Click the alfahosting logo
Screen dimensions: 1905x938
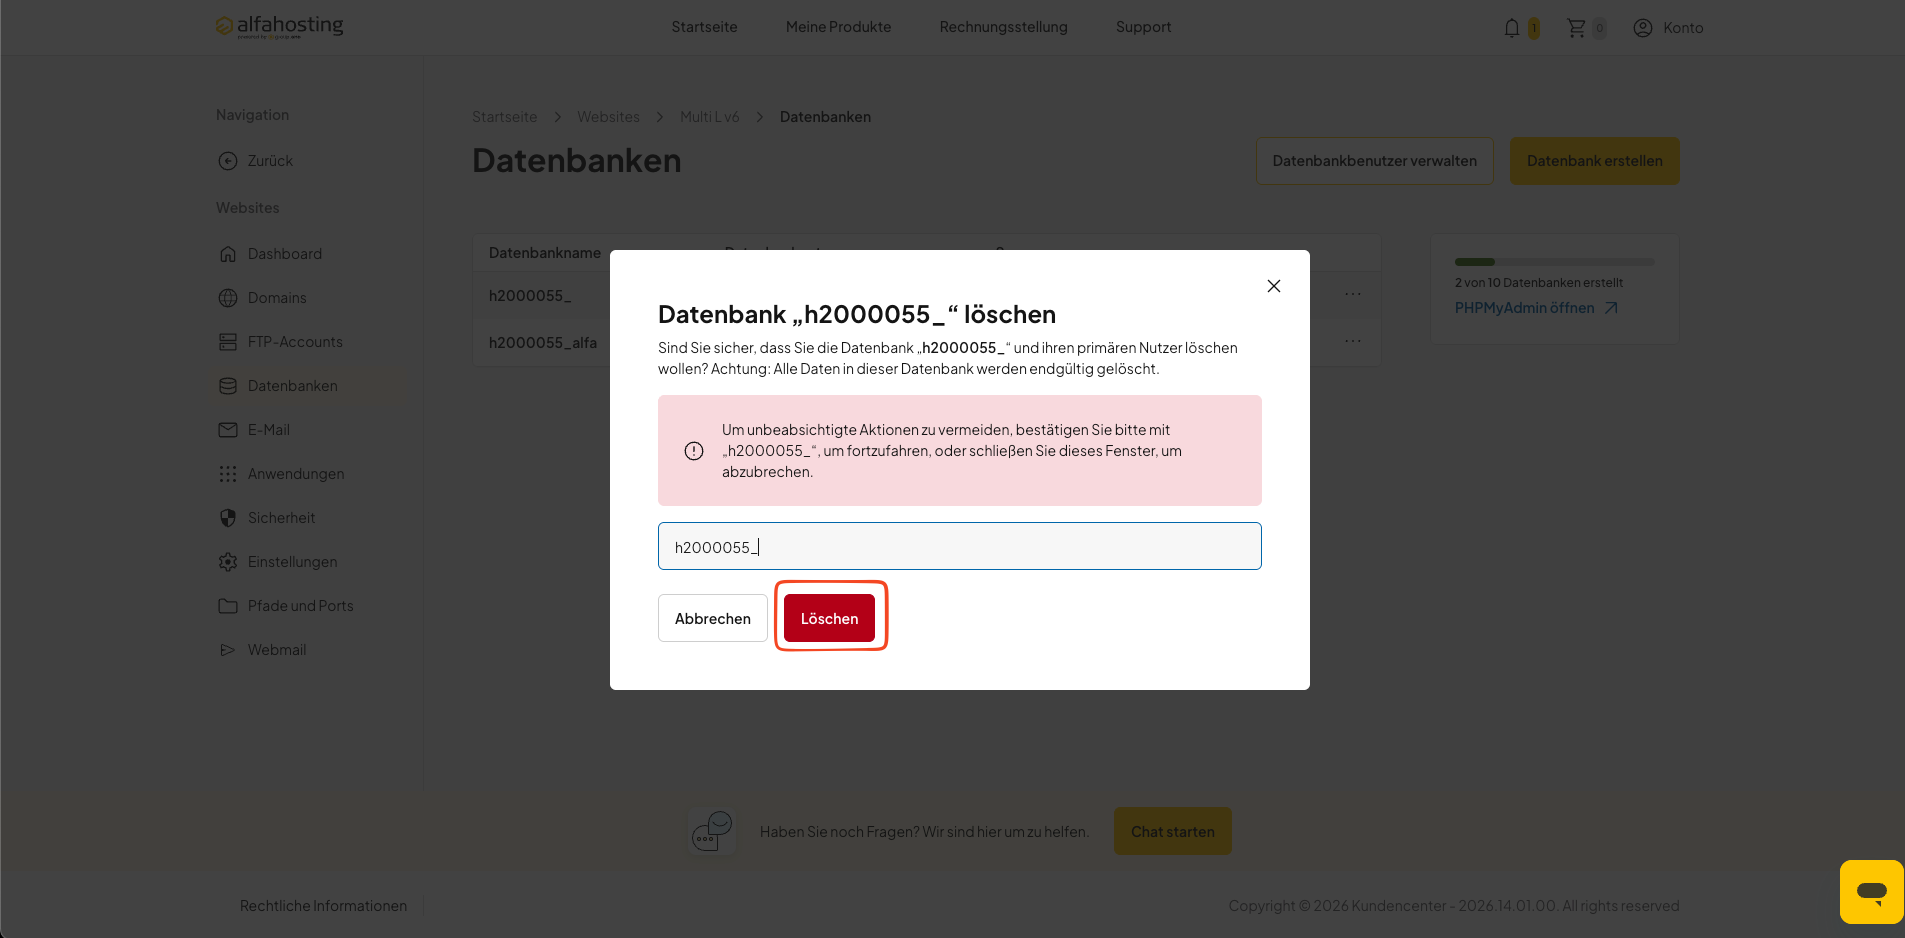279,26
